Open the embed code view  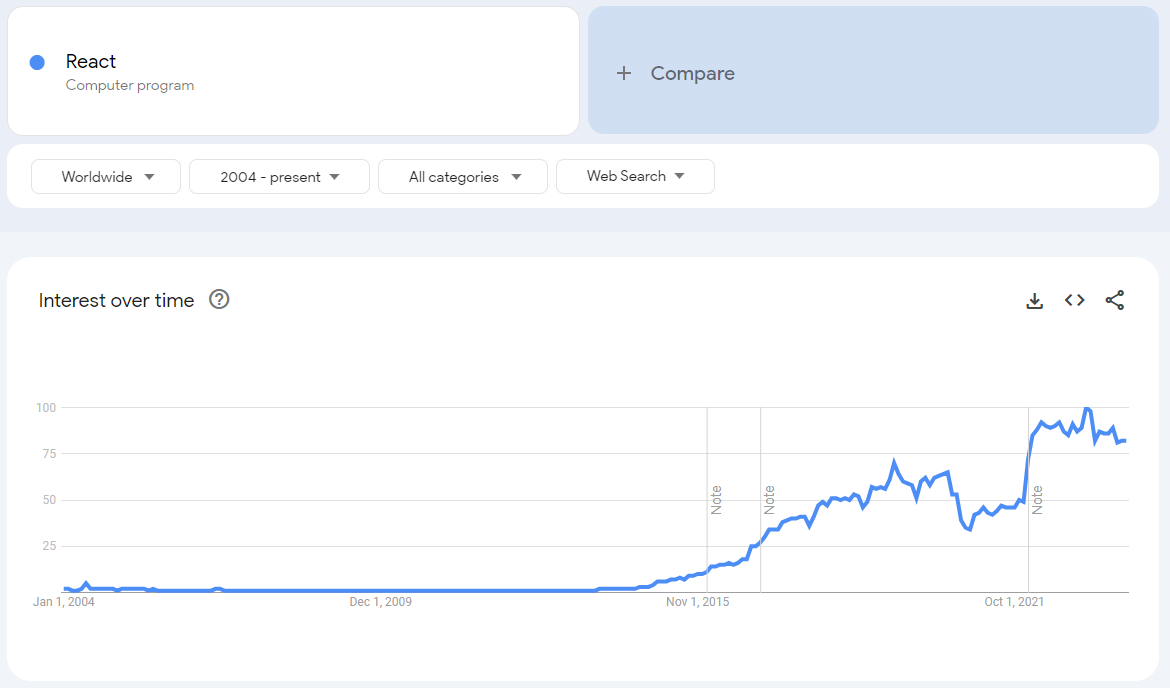(x=1074, y=300)
